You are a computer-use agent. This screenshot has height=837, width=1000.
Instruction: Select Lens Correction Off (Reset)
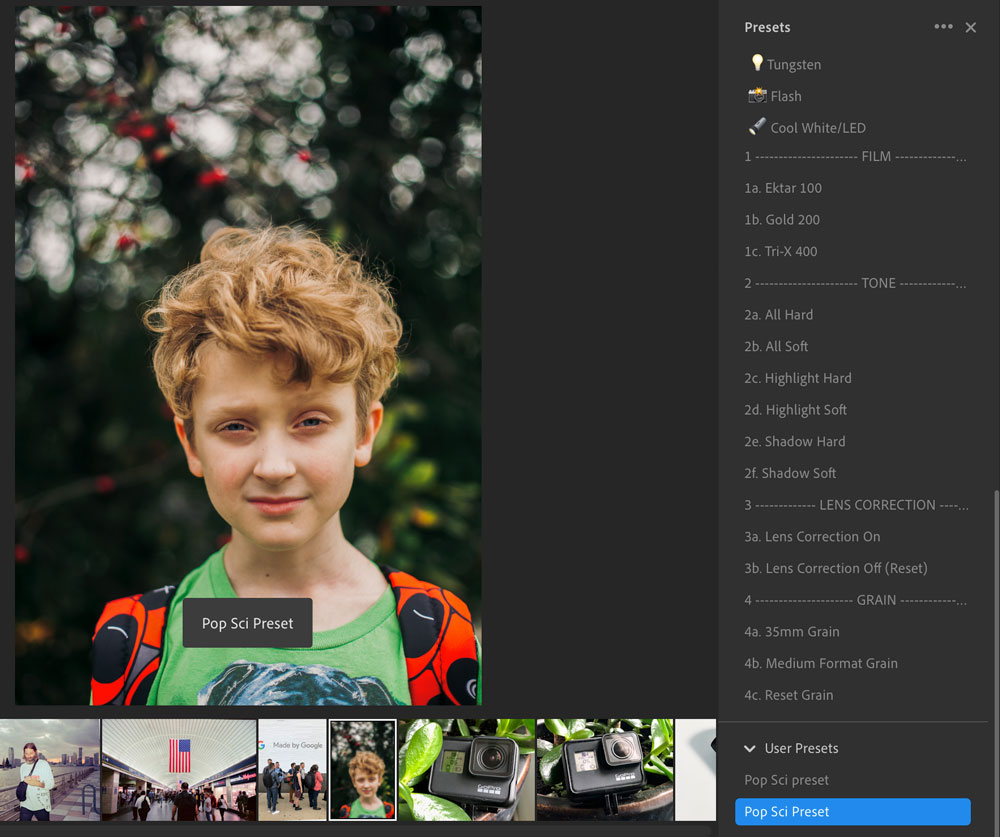pyautogui.click(x=836, y=568)
